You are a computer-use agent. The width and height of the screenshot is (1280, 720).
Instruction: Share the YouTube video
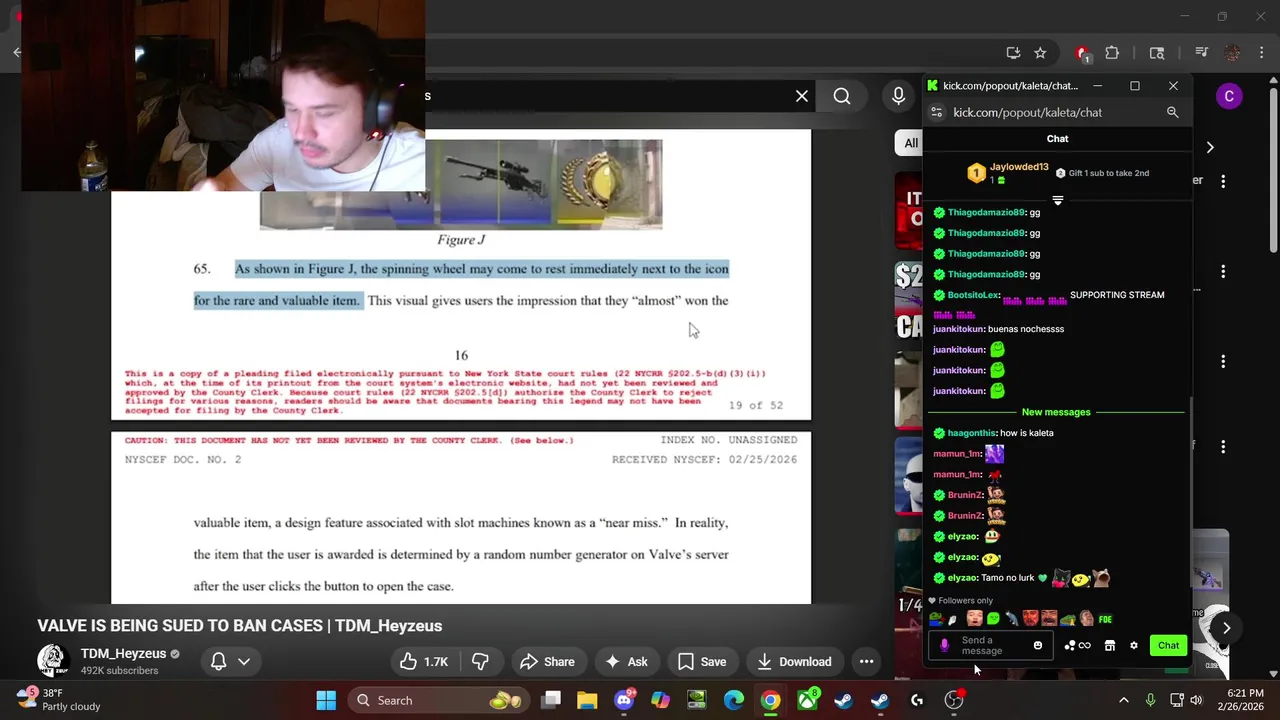(547, 661)
